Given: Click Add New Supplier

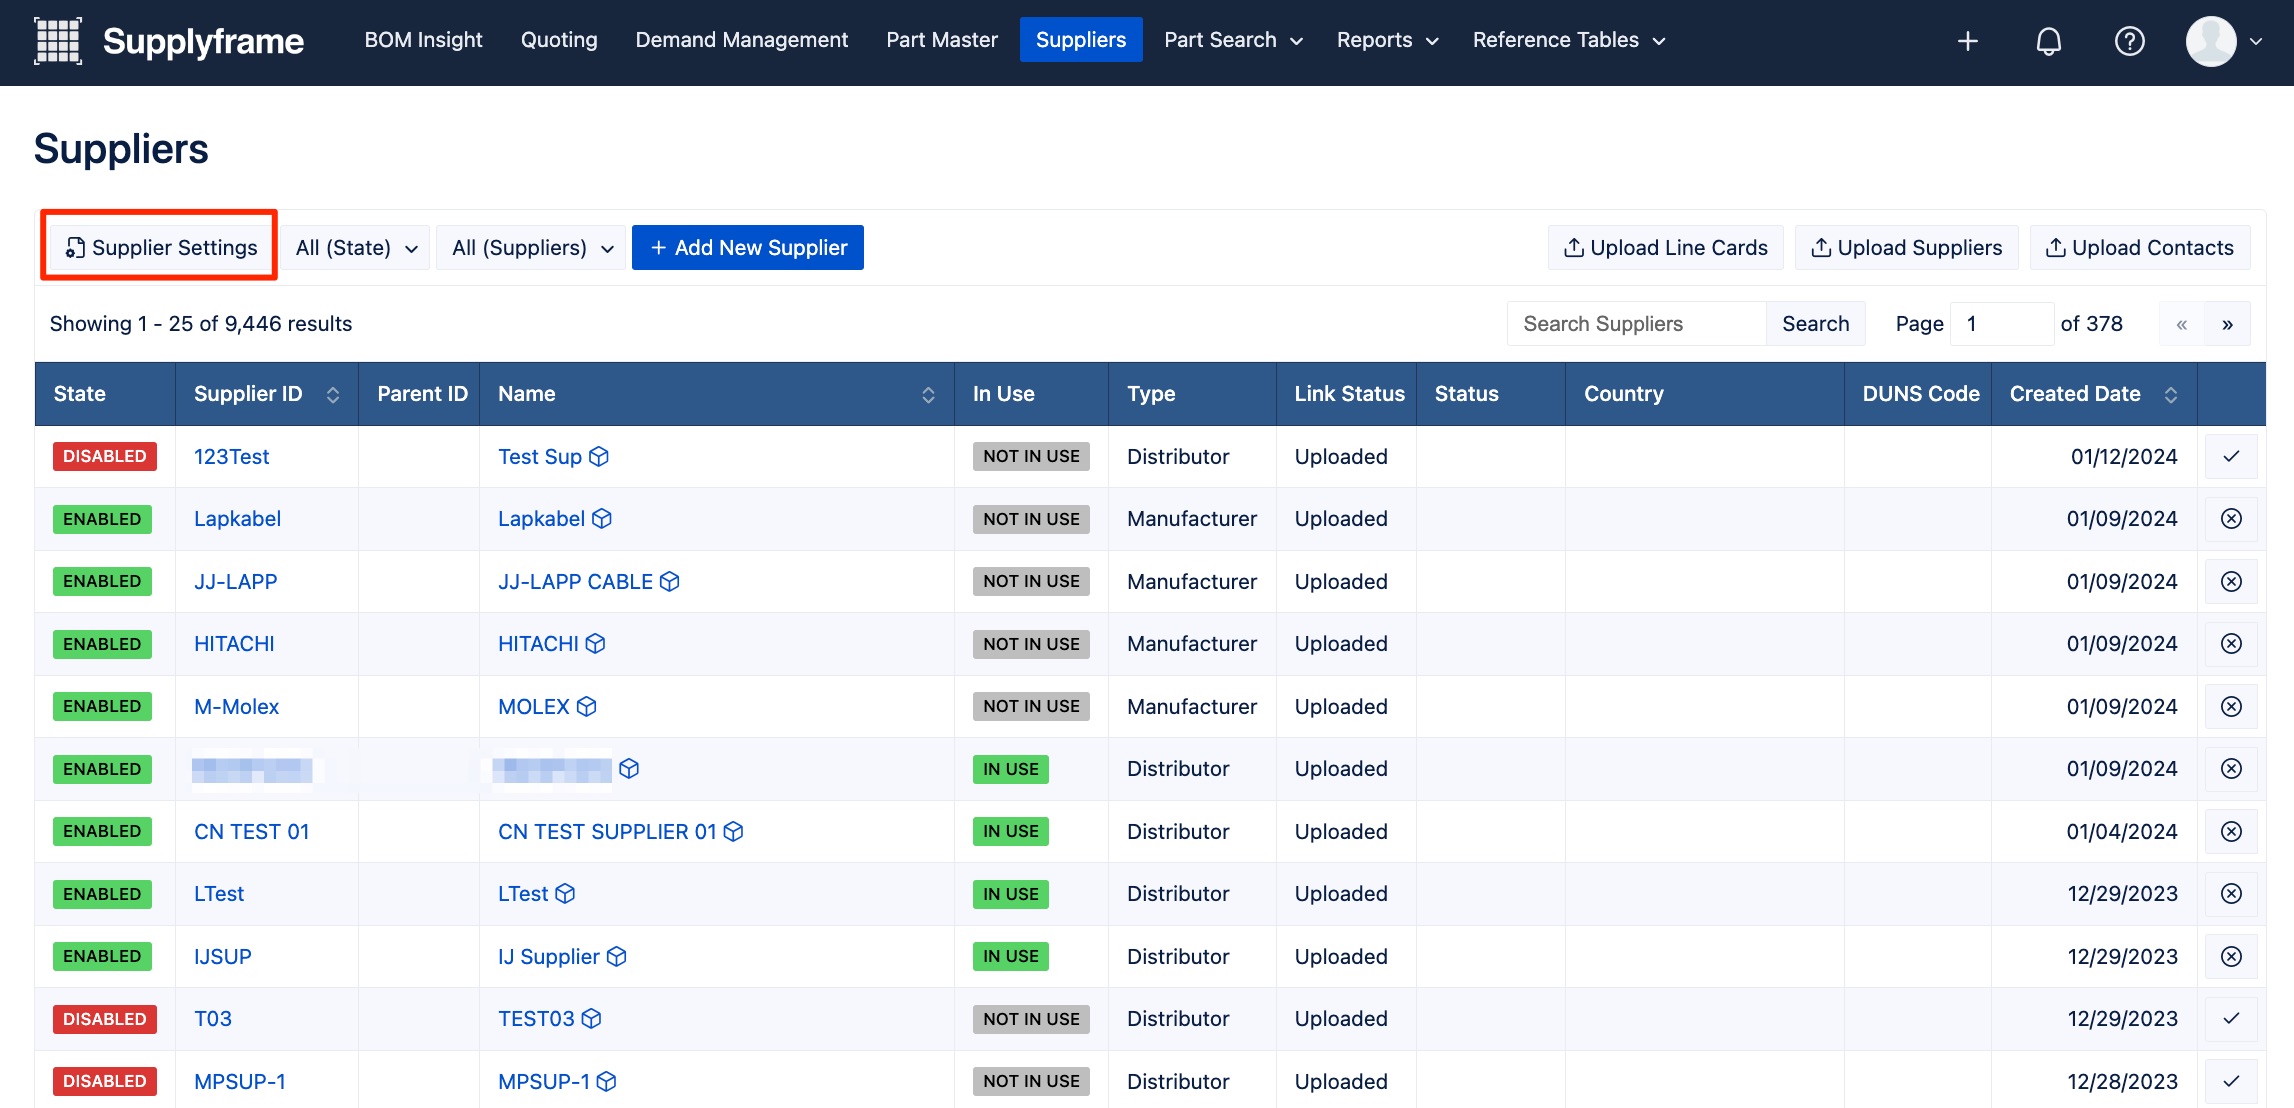Looking at the screenshot, I should pos(748,247).
